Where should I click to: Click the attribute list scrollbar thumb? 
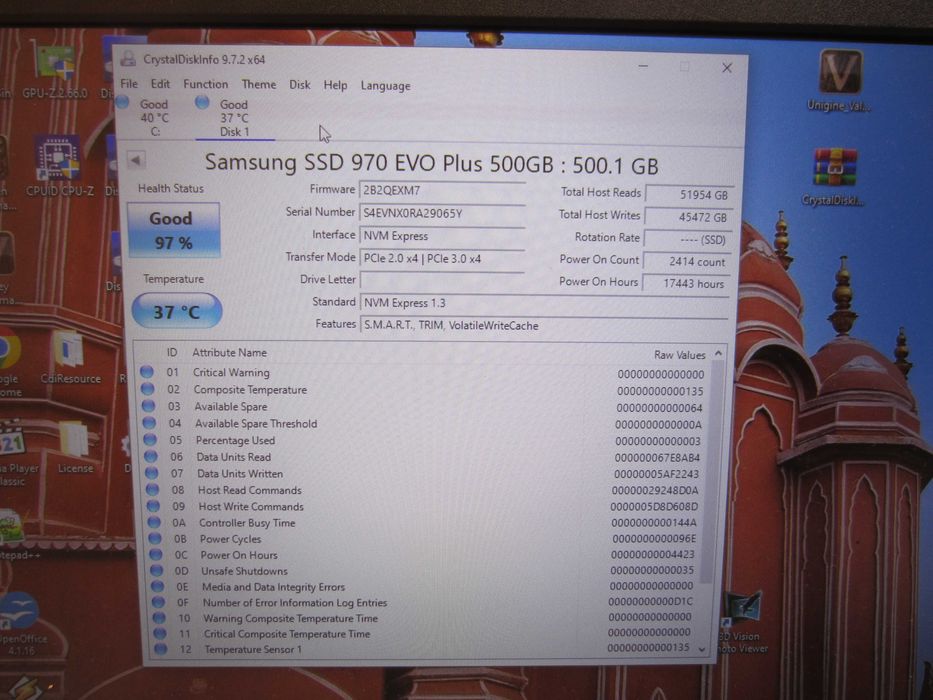tap(710, 473)
